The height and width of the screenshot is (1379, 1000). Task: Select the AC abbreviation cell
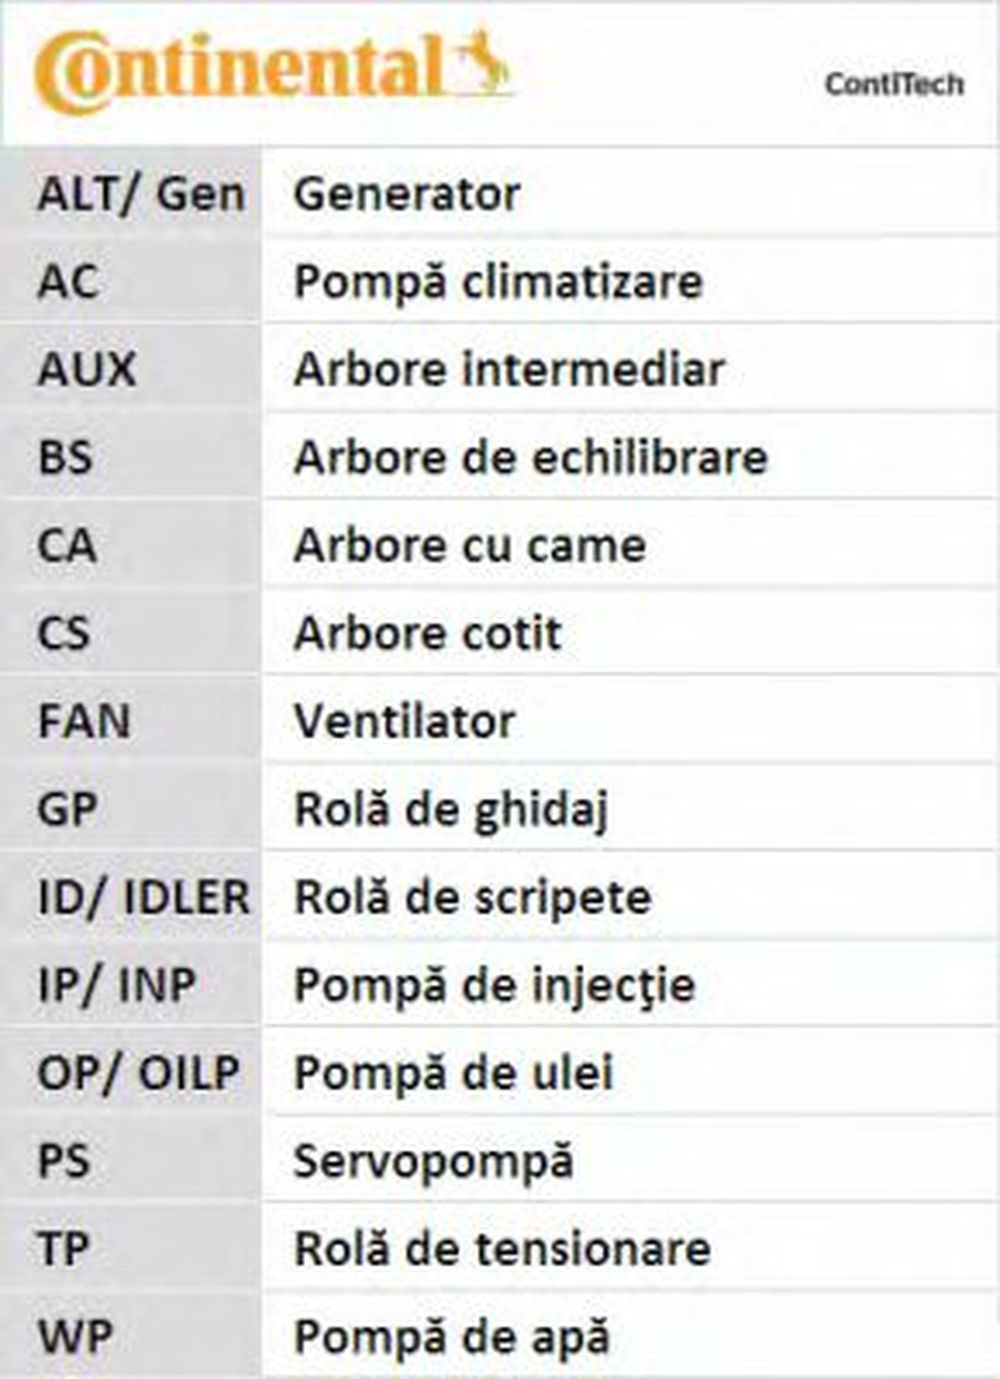tap(68, 282)
